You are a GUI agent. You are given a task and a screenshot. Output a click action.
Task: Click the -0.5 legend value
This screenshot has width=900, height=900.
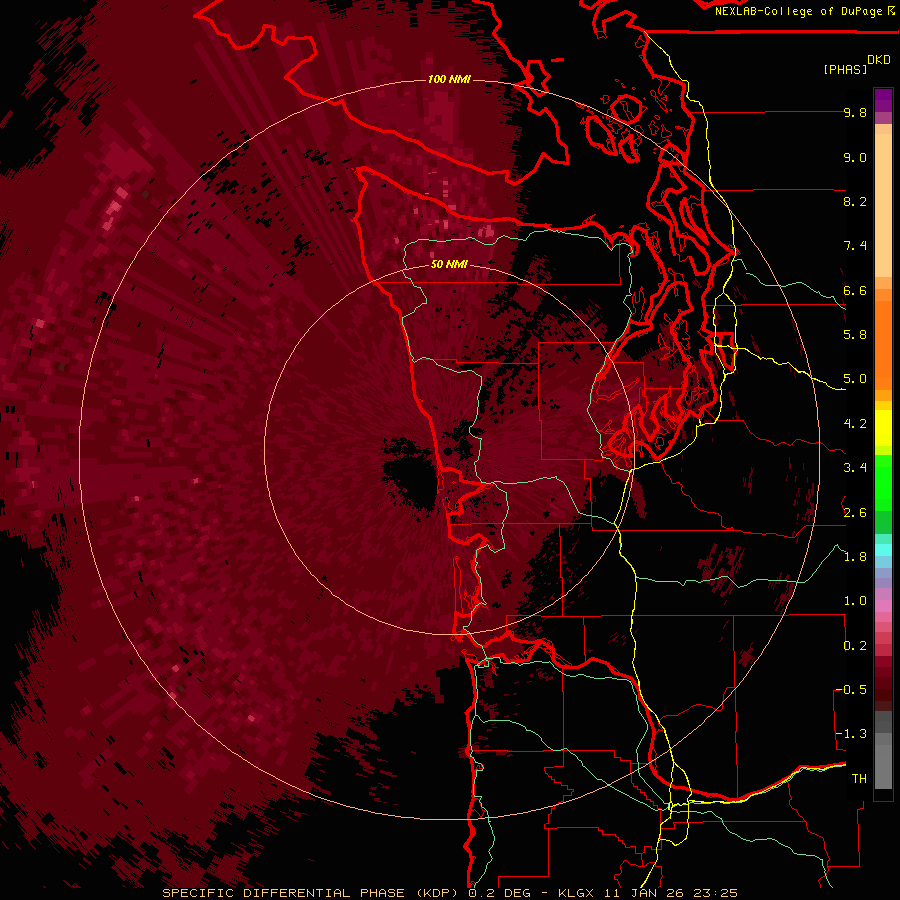click(852, 690)
